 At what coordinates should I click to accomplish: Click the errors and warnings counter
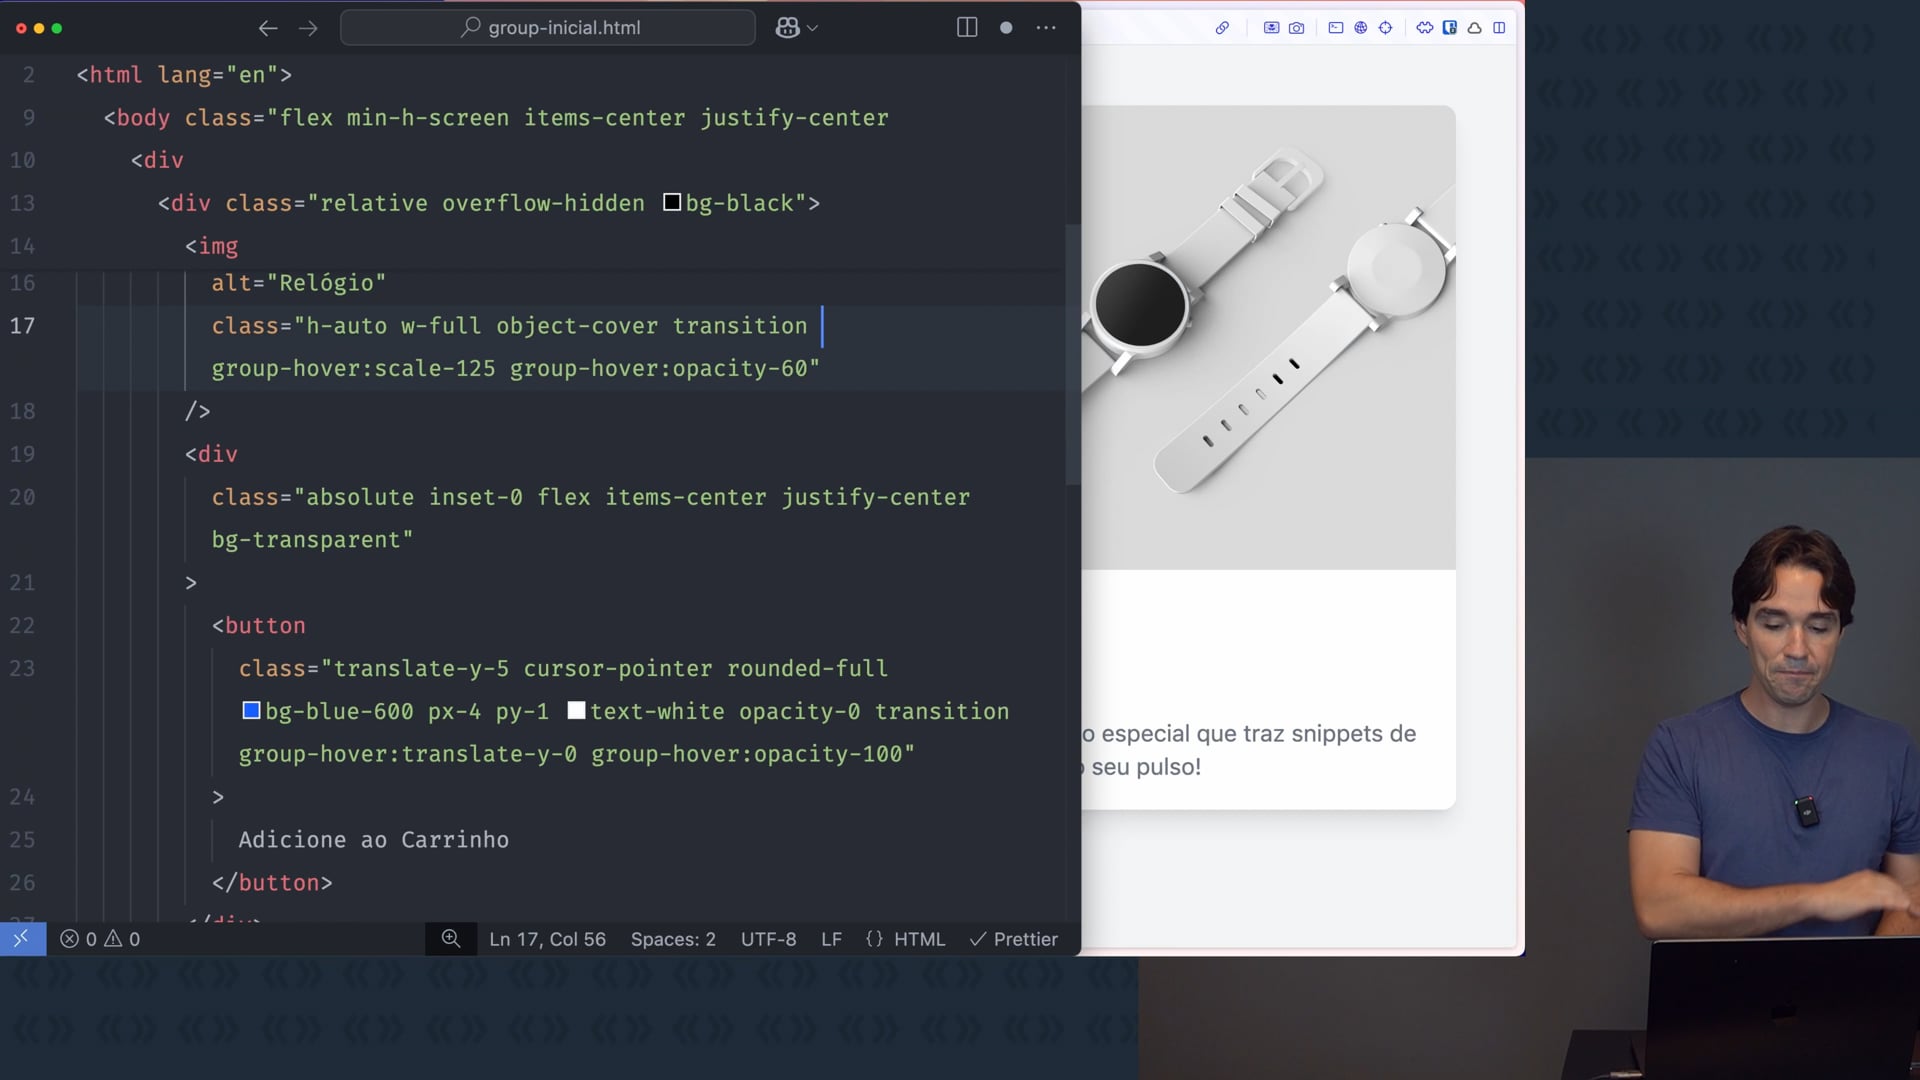coord(100,939)
